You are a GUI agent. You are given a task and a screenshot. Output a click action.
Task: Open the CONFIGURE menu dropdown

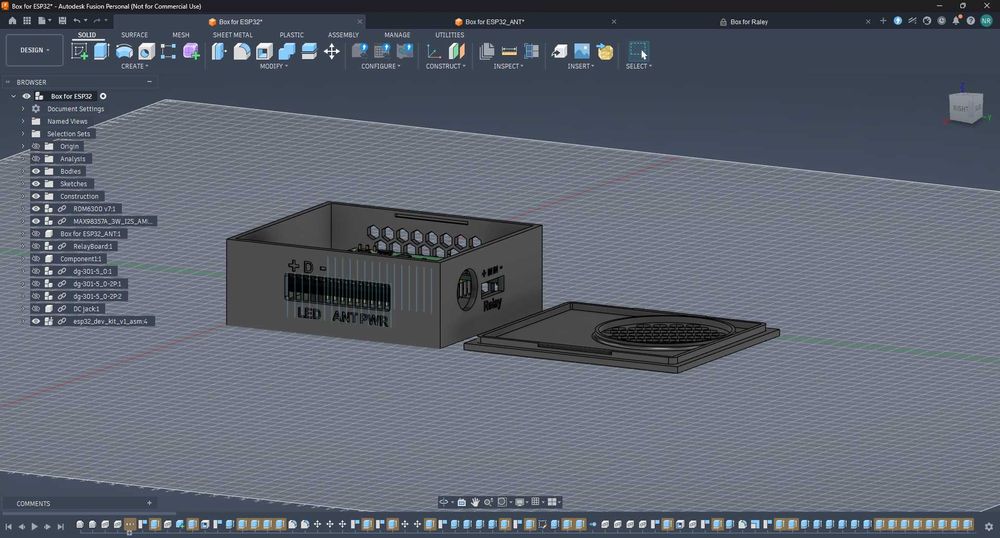click(381, 66)
